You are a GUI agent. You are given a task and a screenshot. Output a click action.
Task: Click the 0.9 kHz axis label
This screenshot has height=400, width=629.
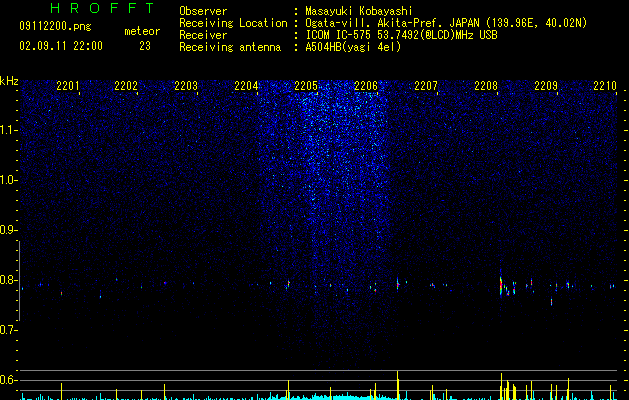click(8, 230)
